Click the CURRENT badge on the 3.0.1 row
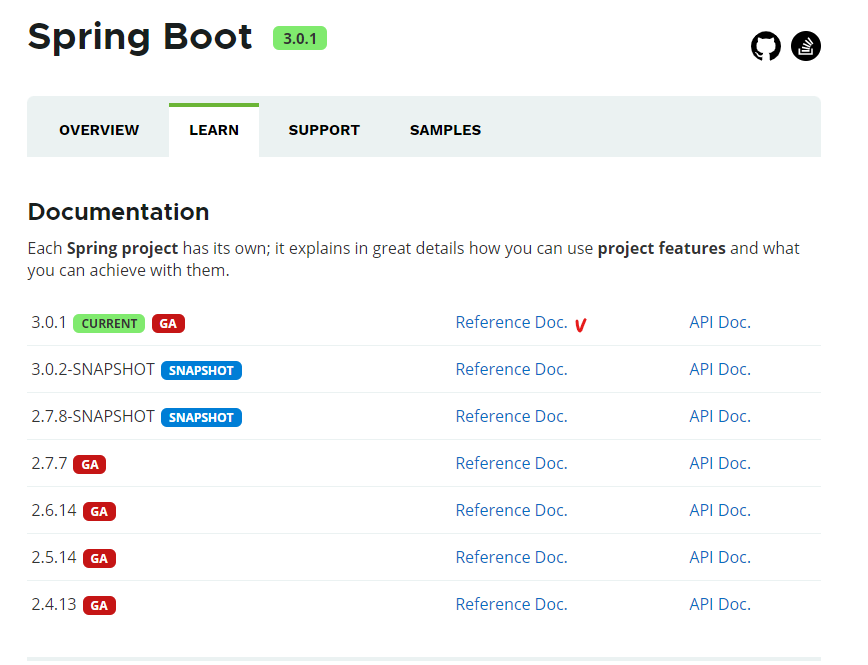The height and width of the screenshot is (665, 868). tap(109, 323)
